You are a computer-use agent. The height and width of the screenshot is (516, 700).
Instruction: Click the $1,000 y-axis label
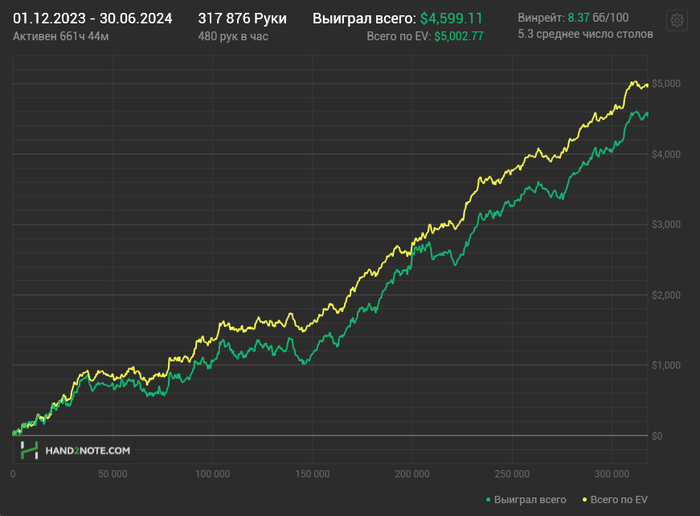pyautogui.click(x=666, y=365)
